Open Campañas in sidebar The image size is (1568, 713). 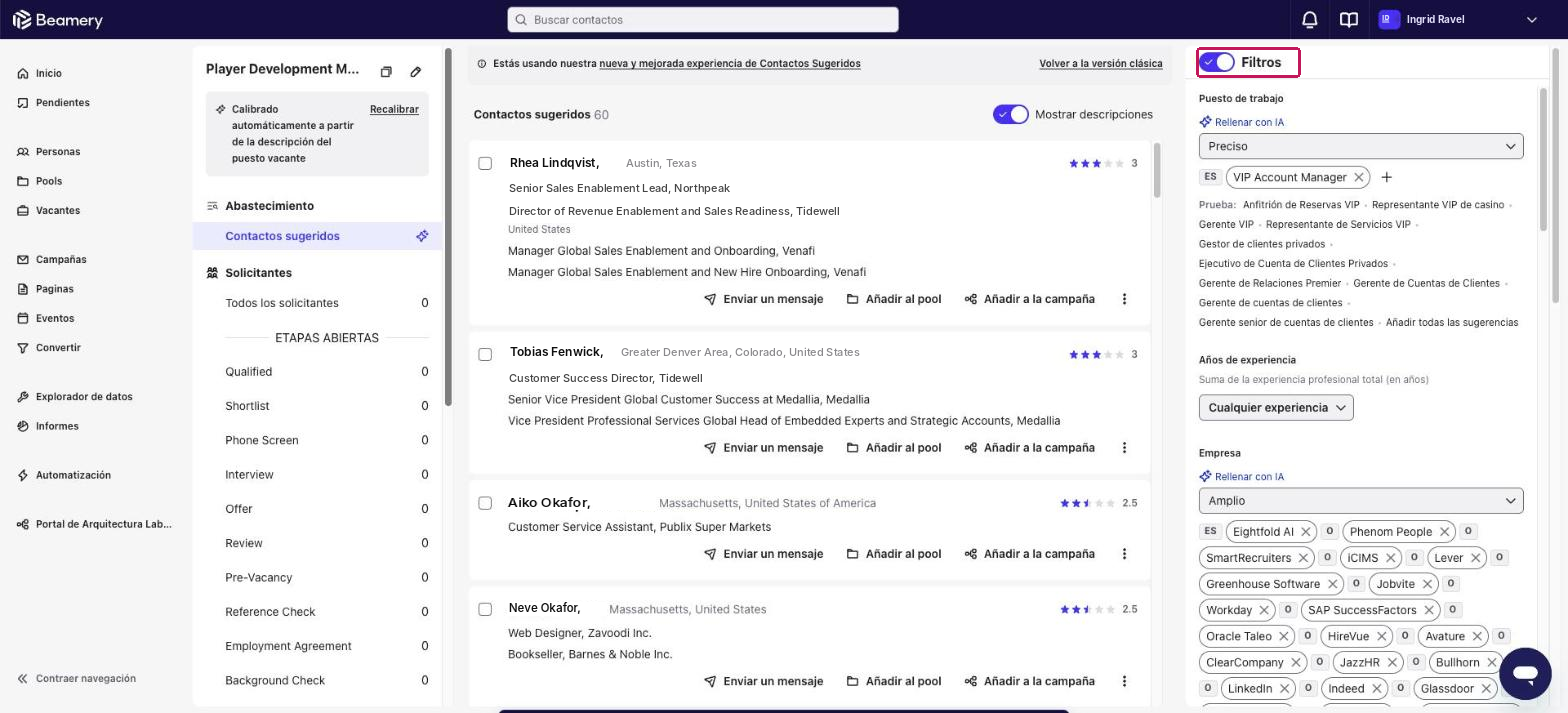[51, 260]
